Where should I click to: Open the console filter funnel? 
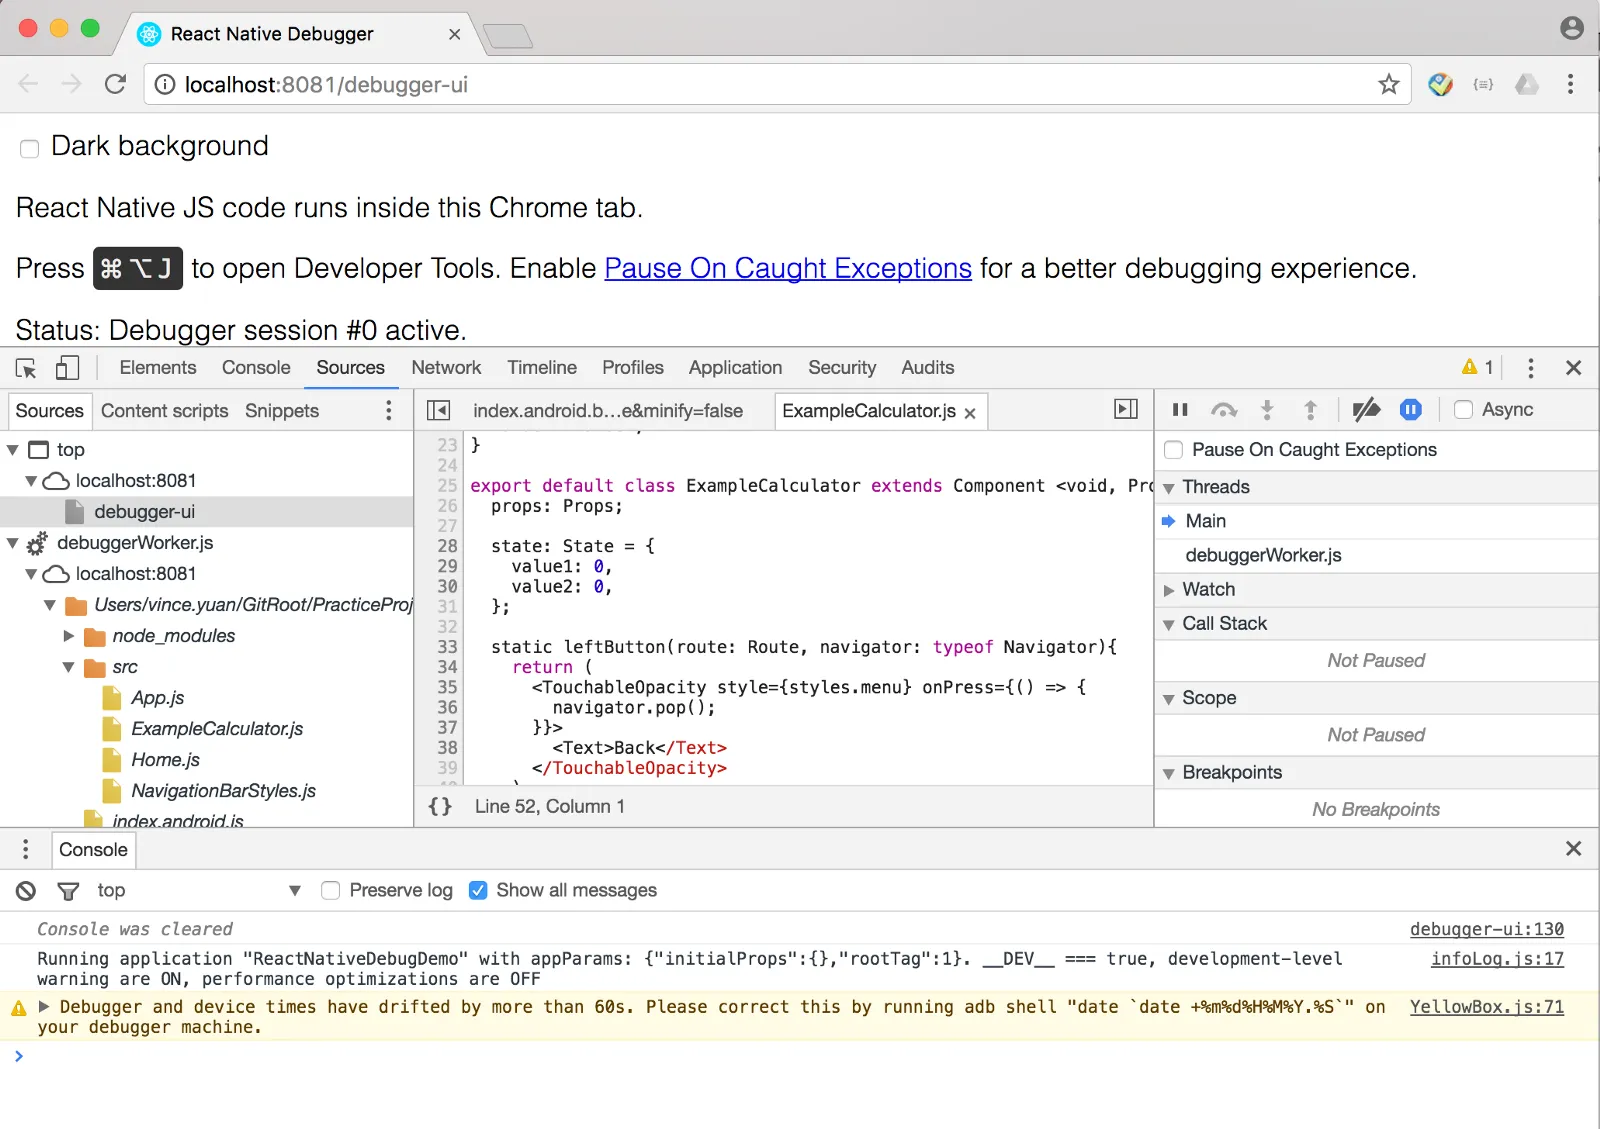68,890
